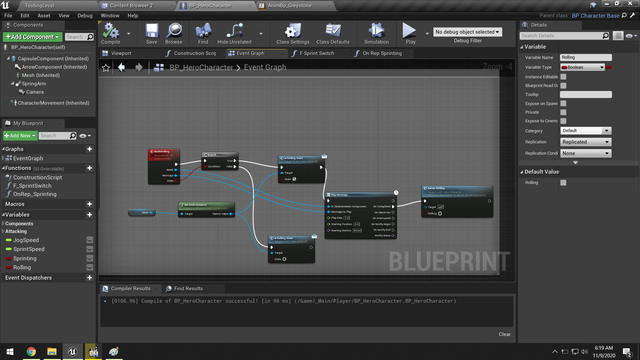This screenshot has height=360, width=640.
Task: Add a new graph with plus icon
Action: pyautogui.click(x=89, y=149)
